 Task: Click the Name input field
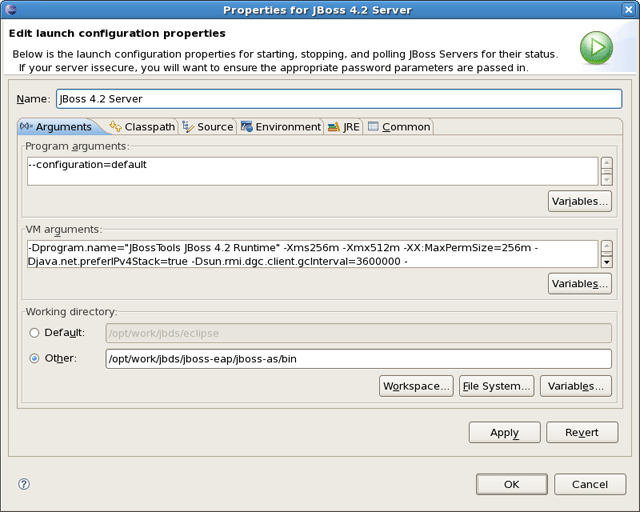(339, 99)
